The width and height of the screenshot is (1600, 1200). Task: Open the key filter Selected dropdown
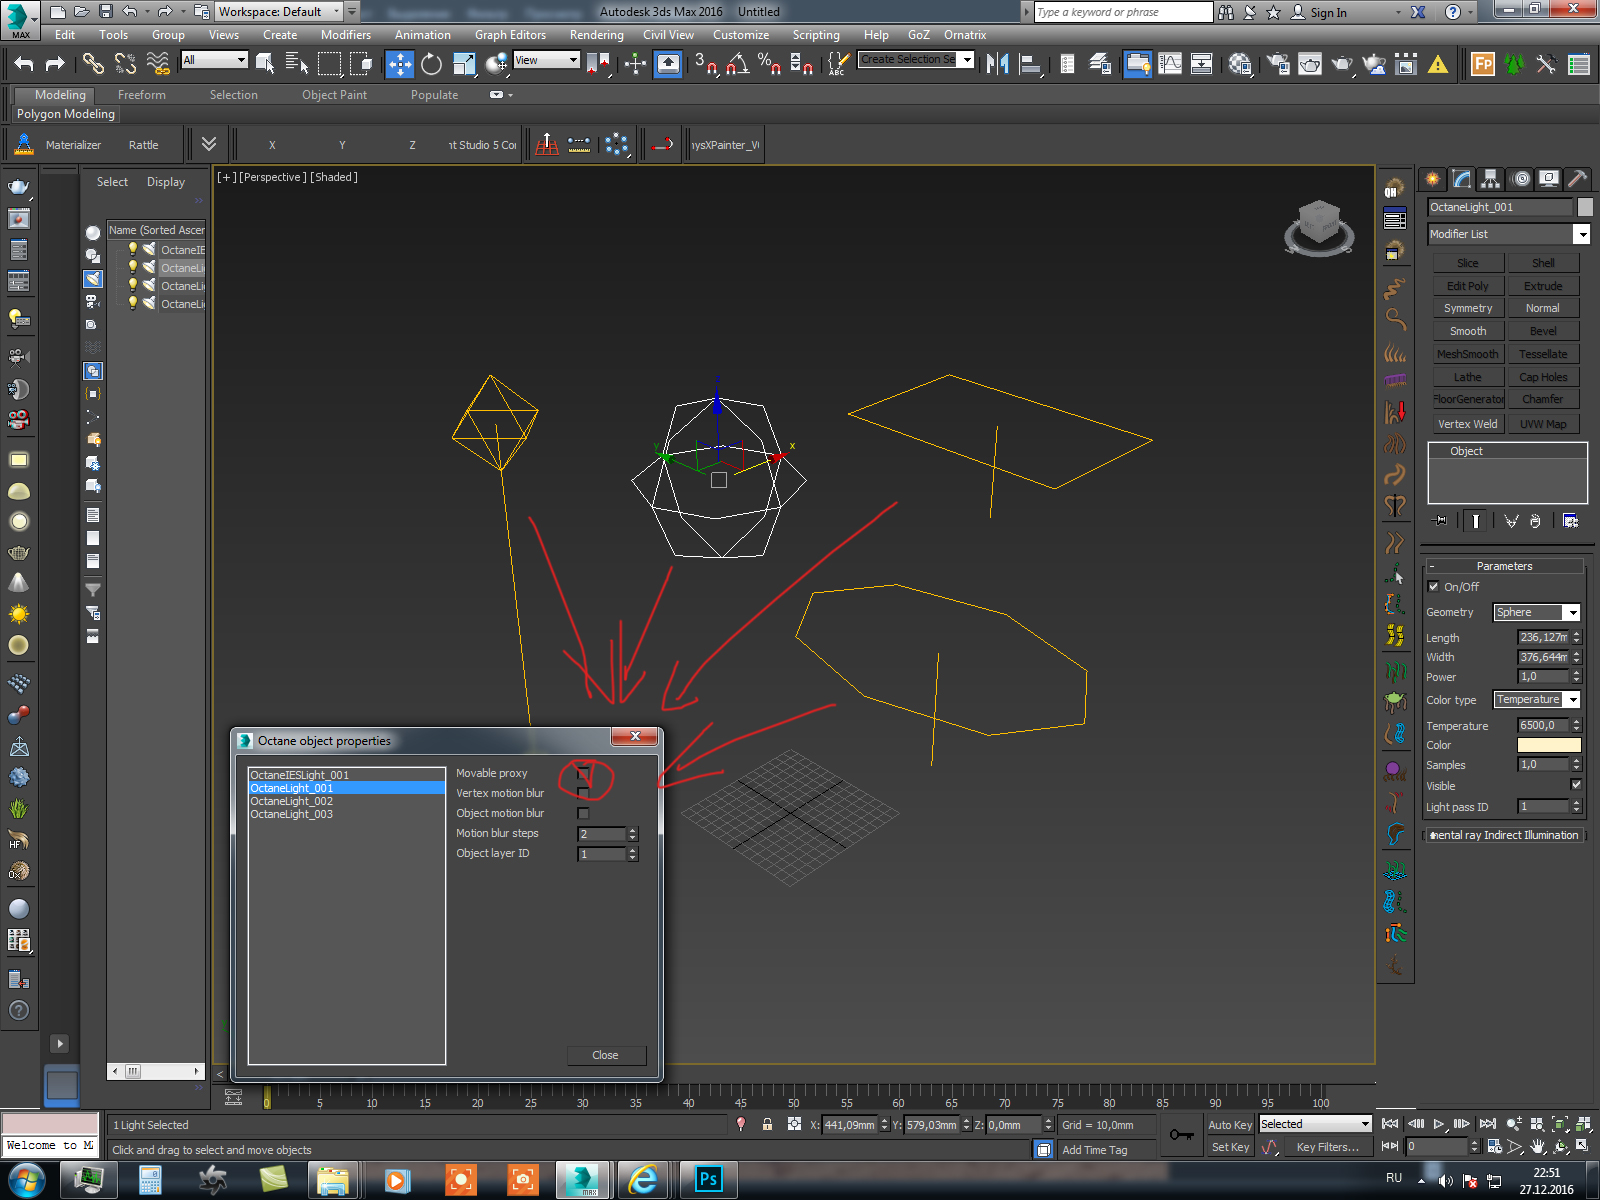click(x=1315, y=1124)
